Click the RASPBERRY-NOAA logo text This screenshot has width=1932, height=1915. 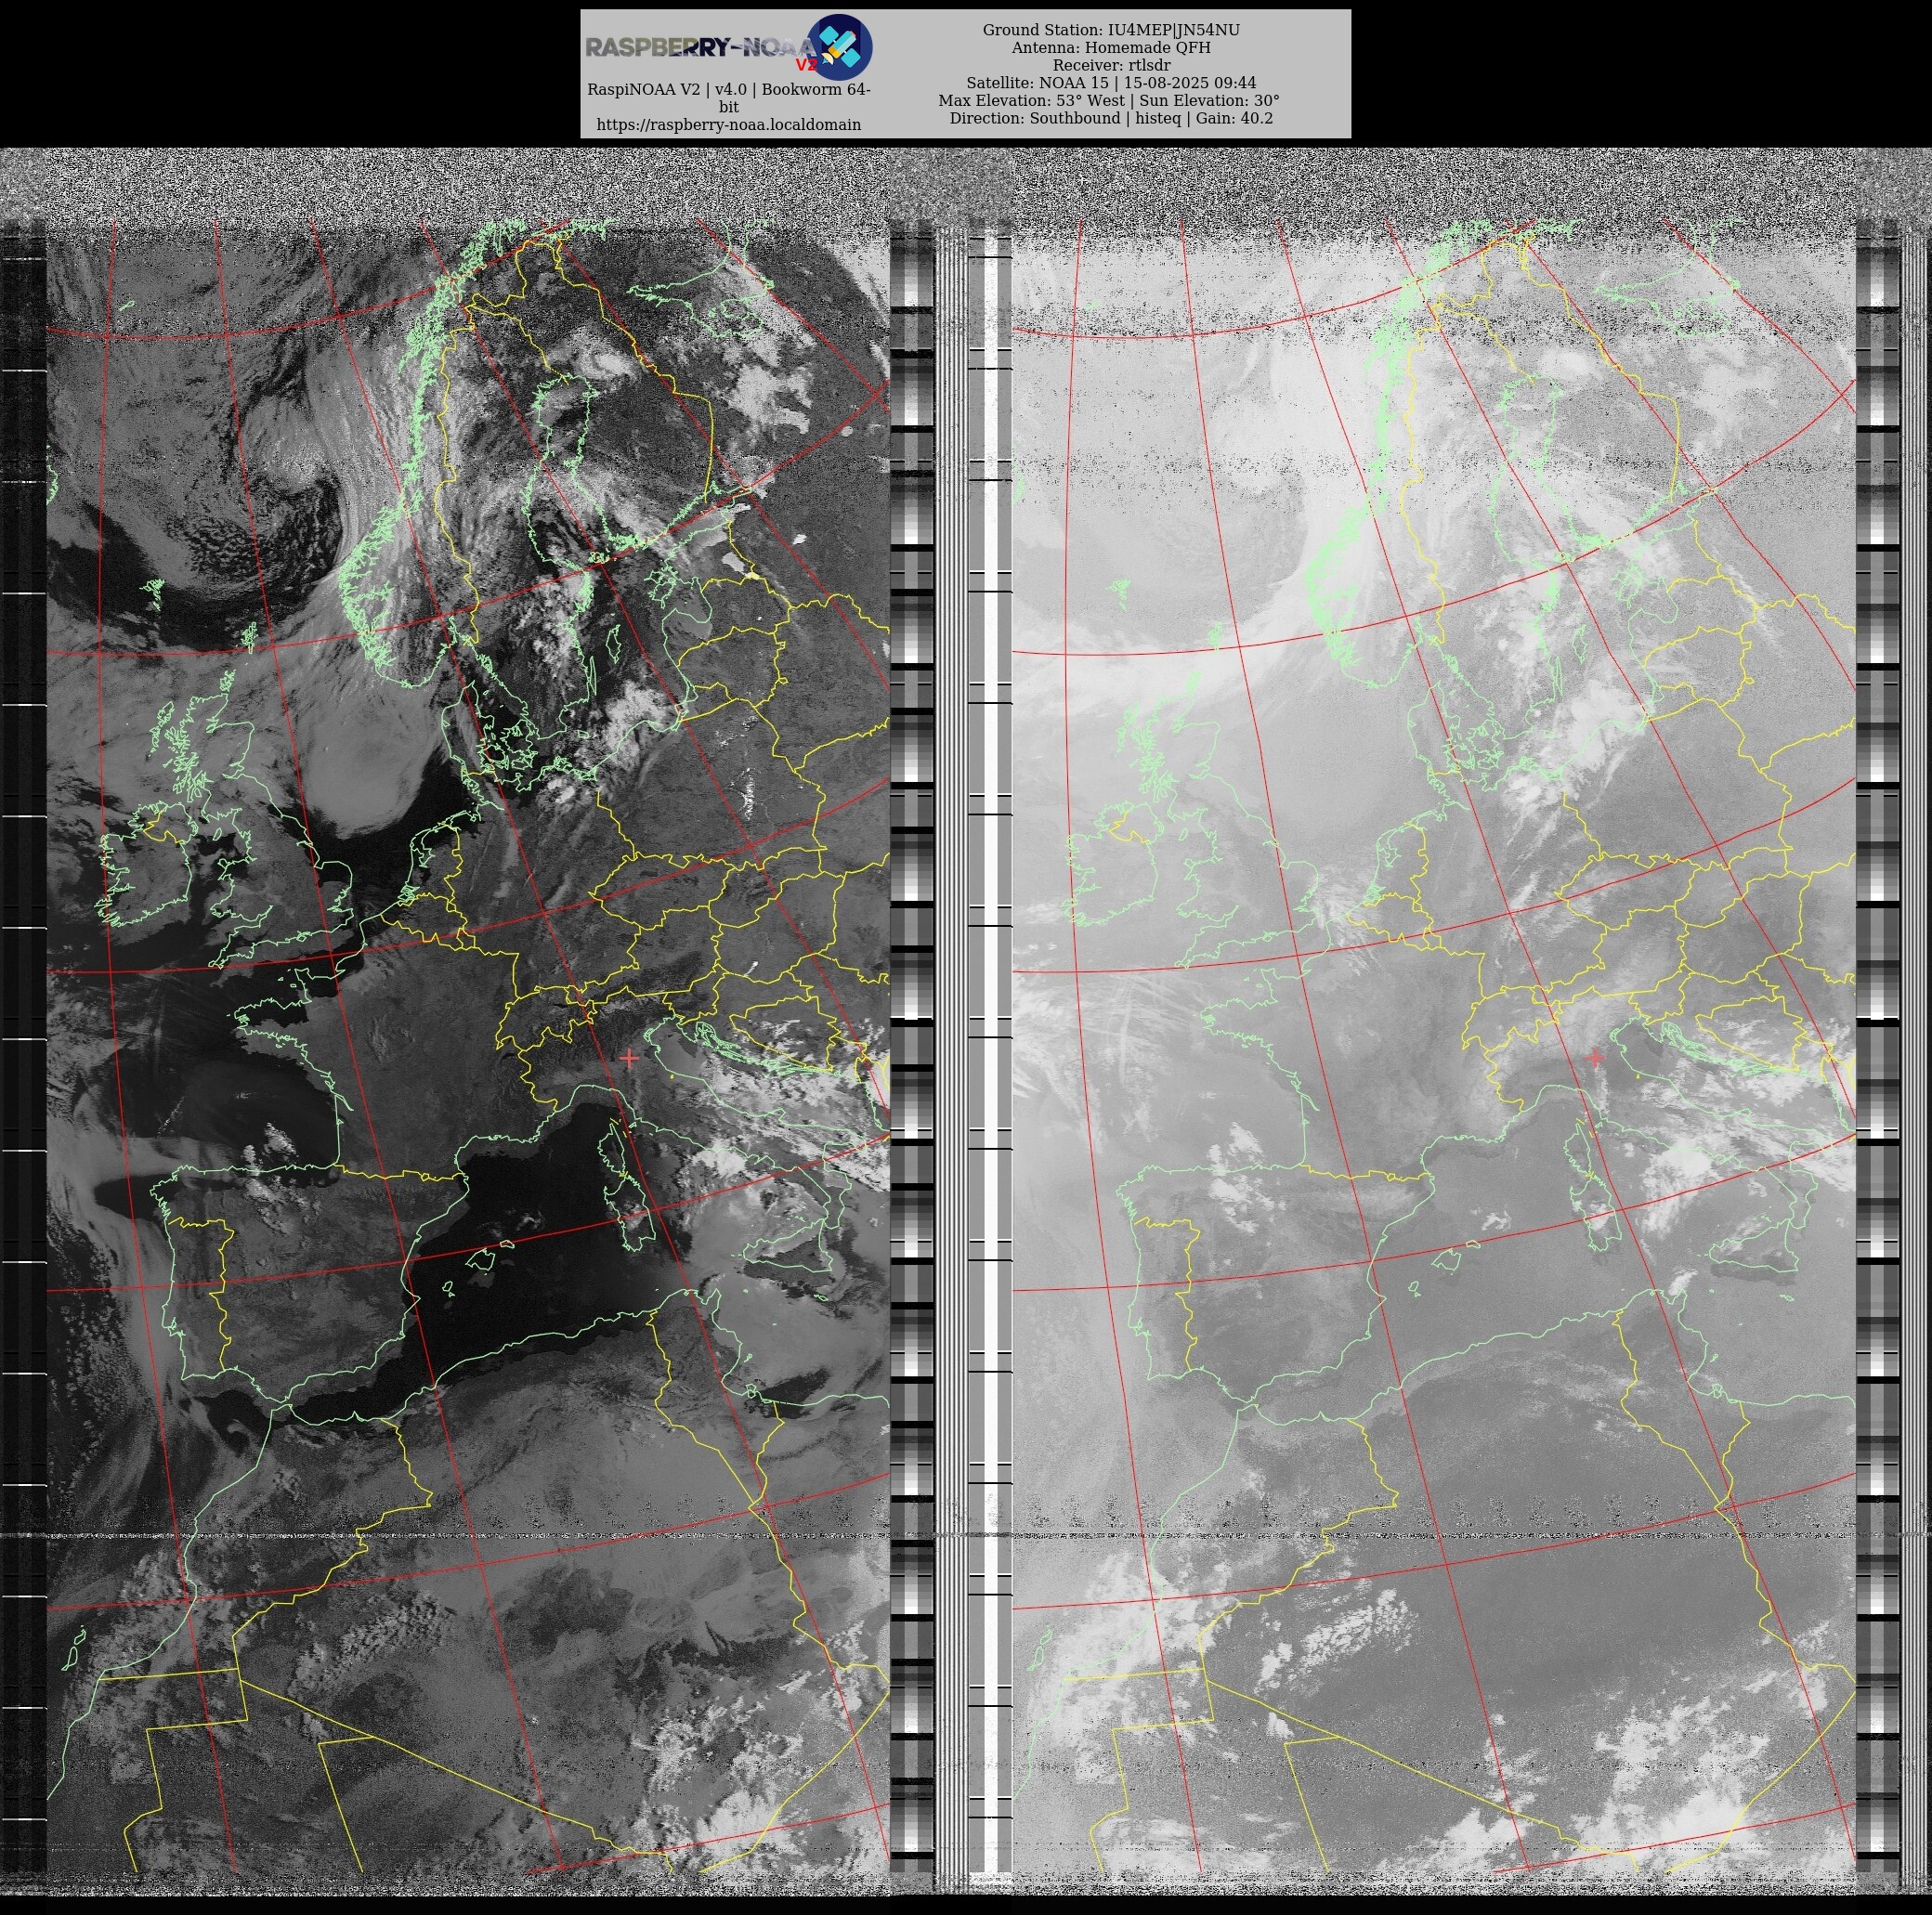[701, 47]
